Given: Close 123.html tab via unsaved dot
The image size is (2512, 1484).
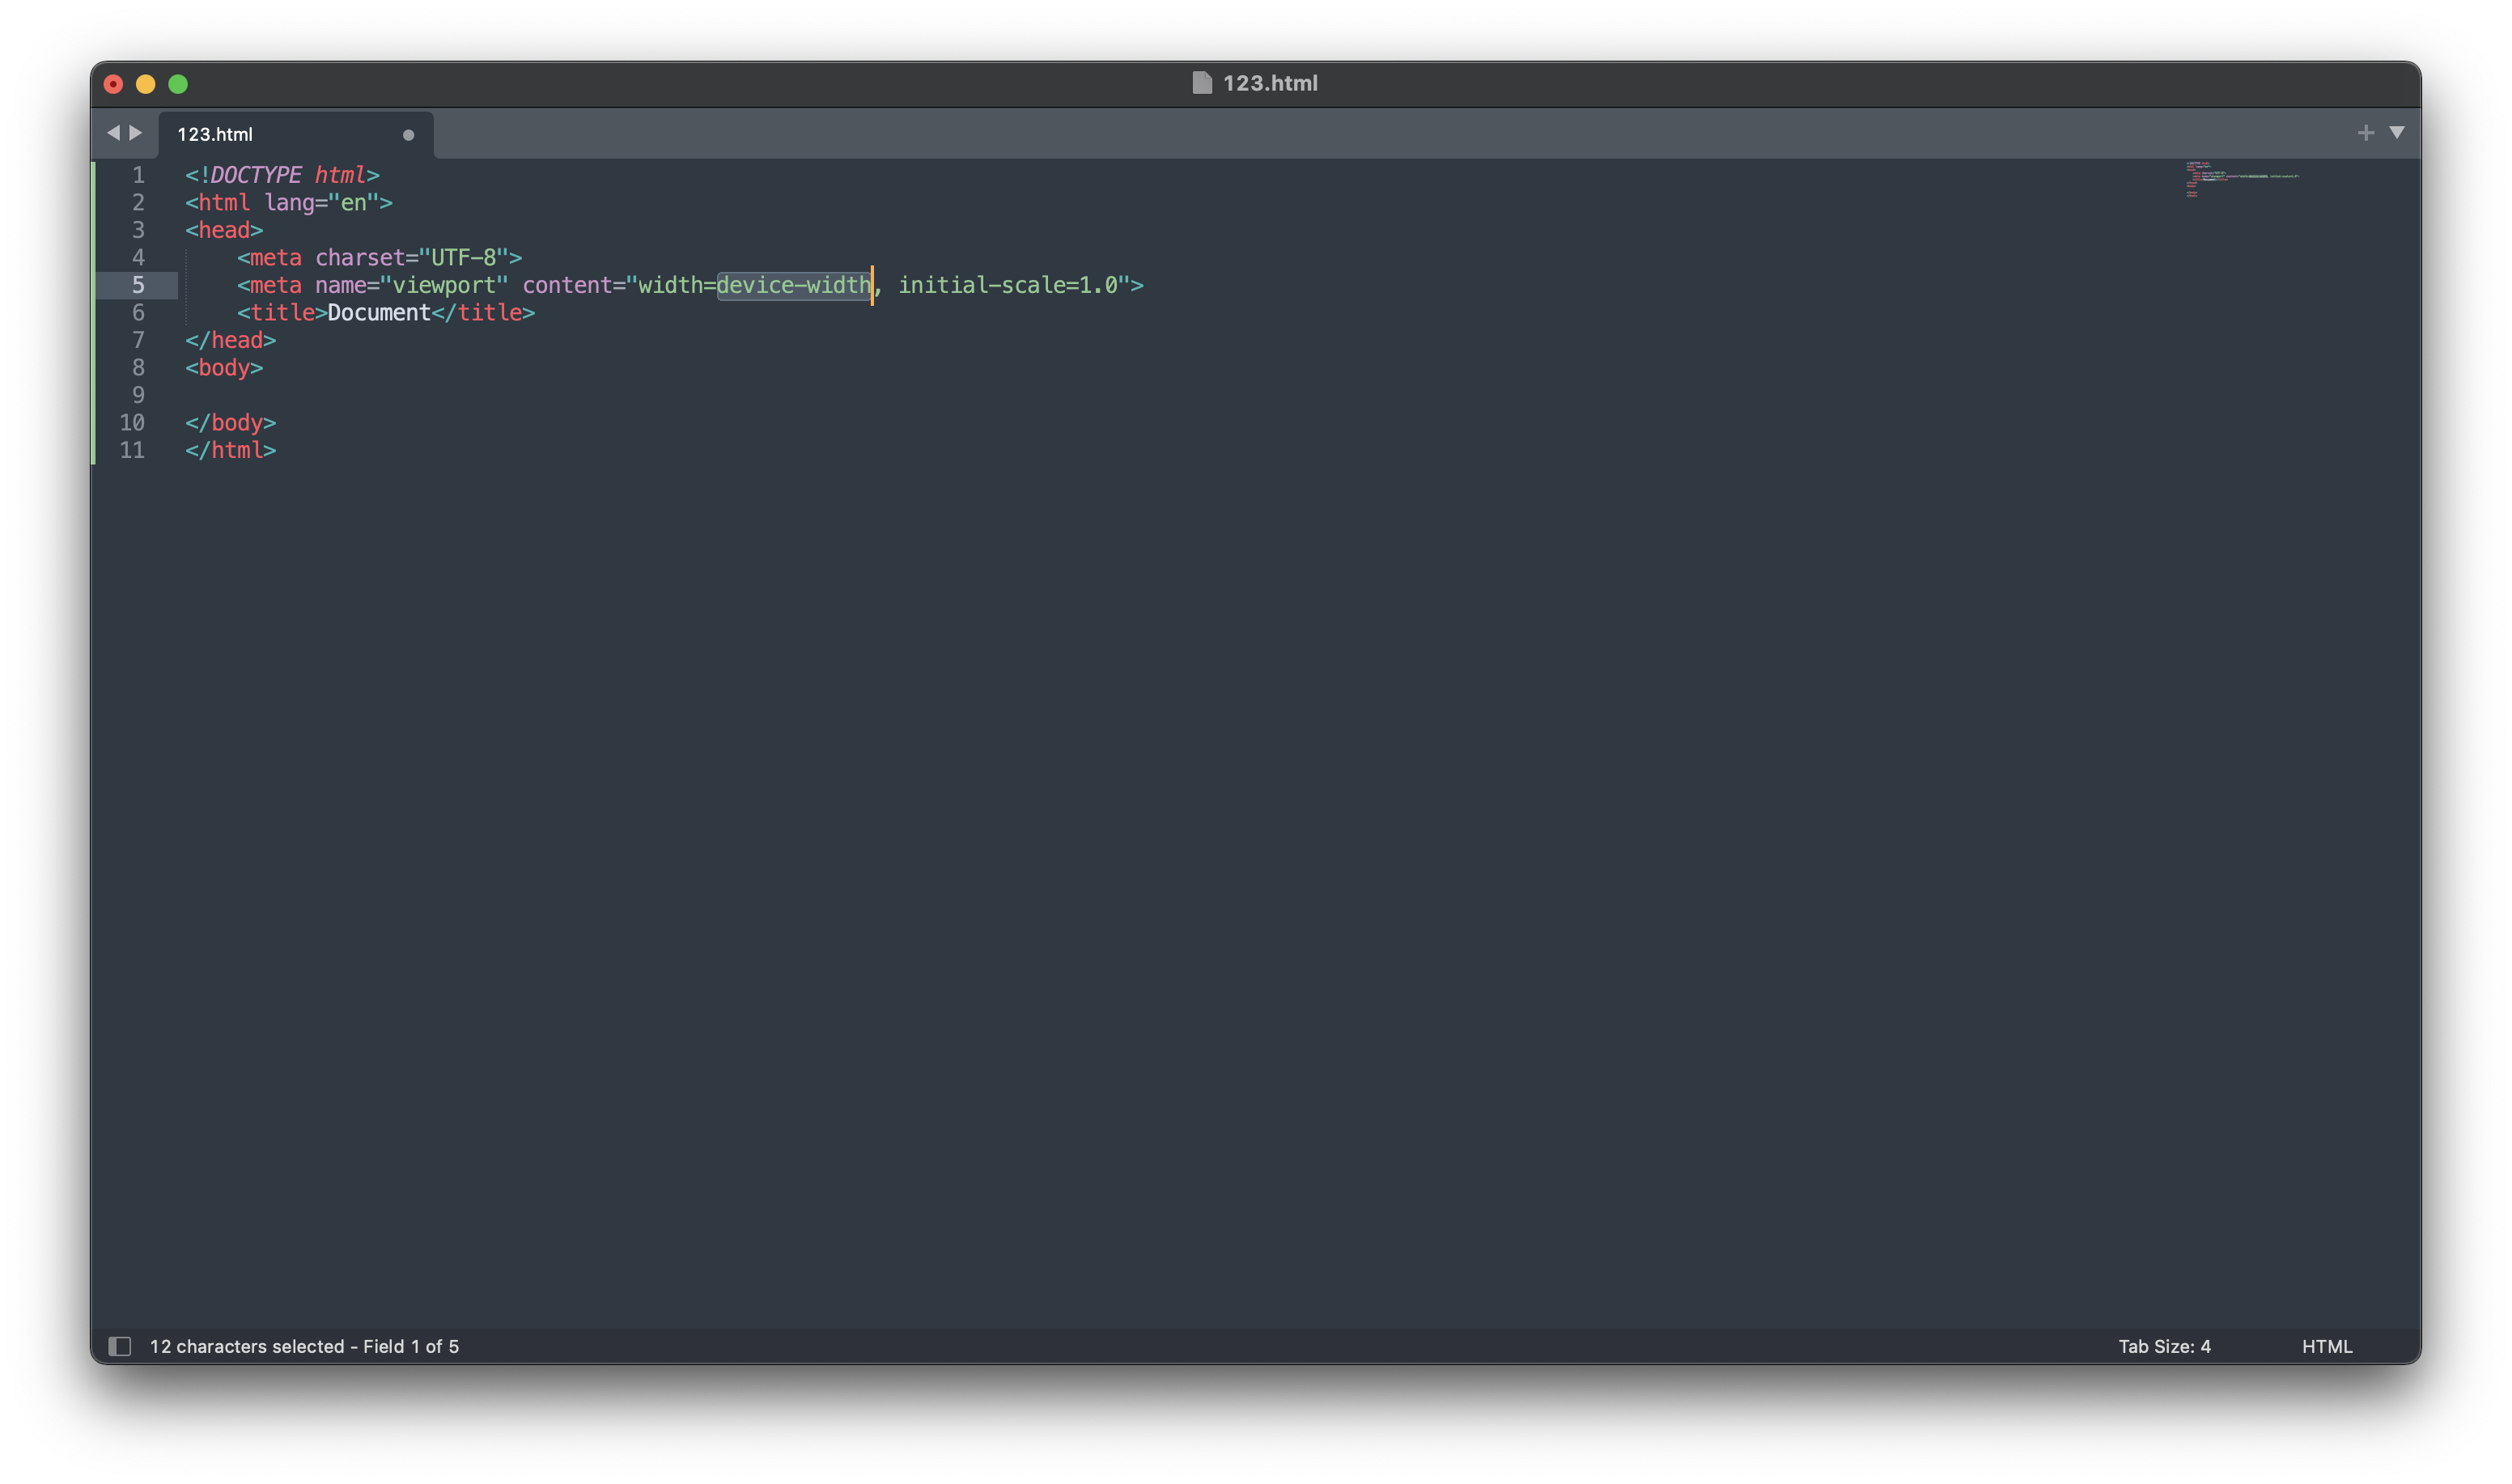Looking at the screenshot, I should 408,135.
